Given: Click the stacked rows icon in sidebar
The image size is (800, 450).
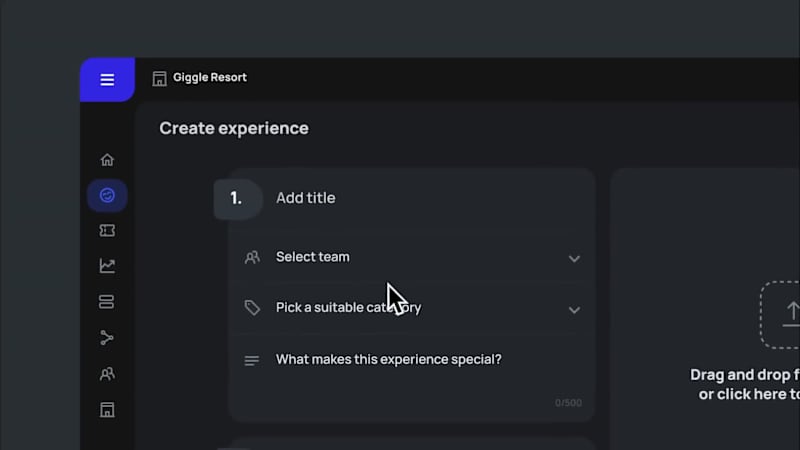Looking at the screenshot, I should click(107, 302).
